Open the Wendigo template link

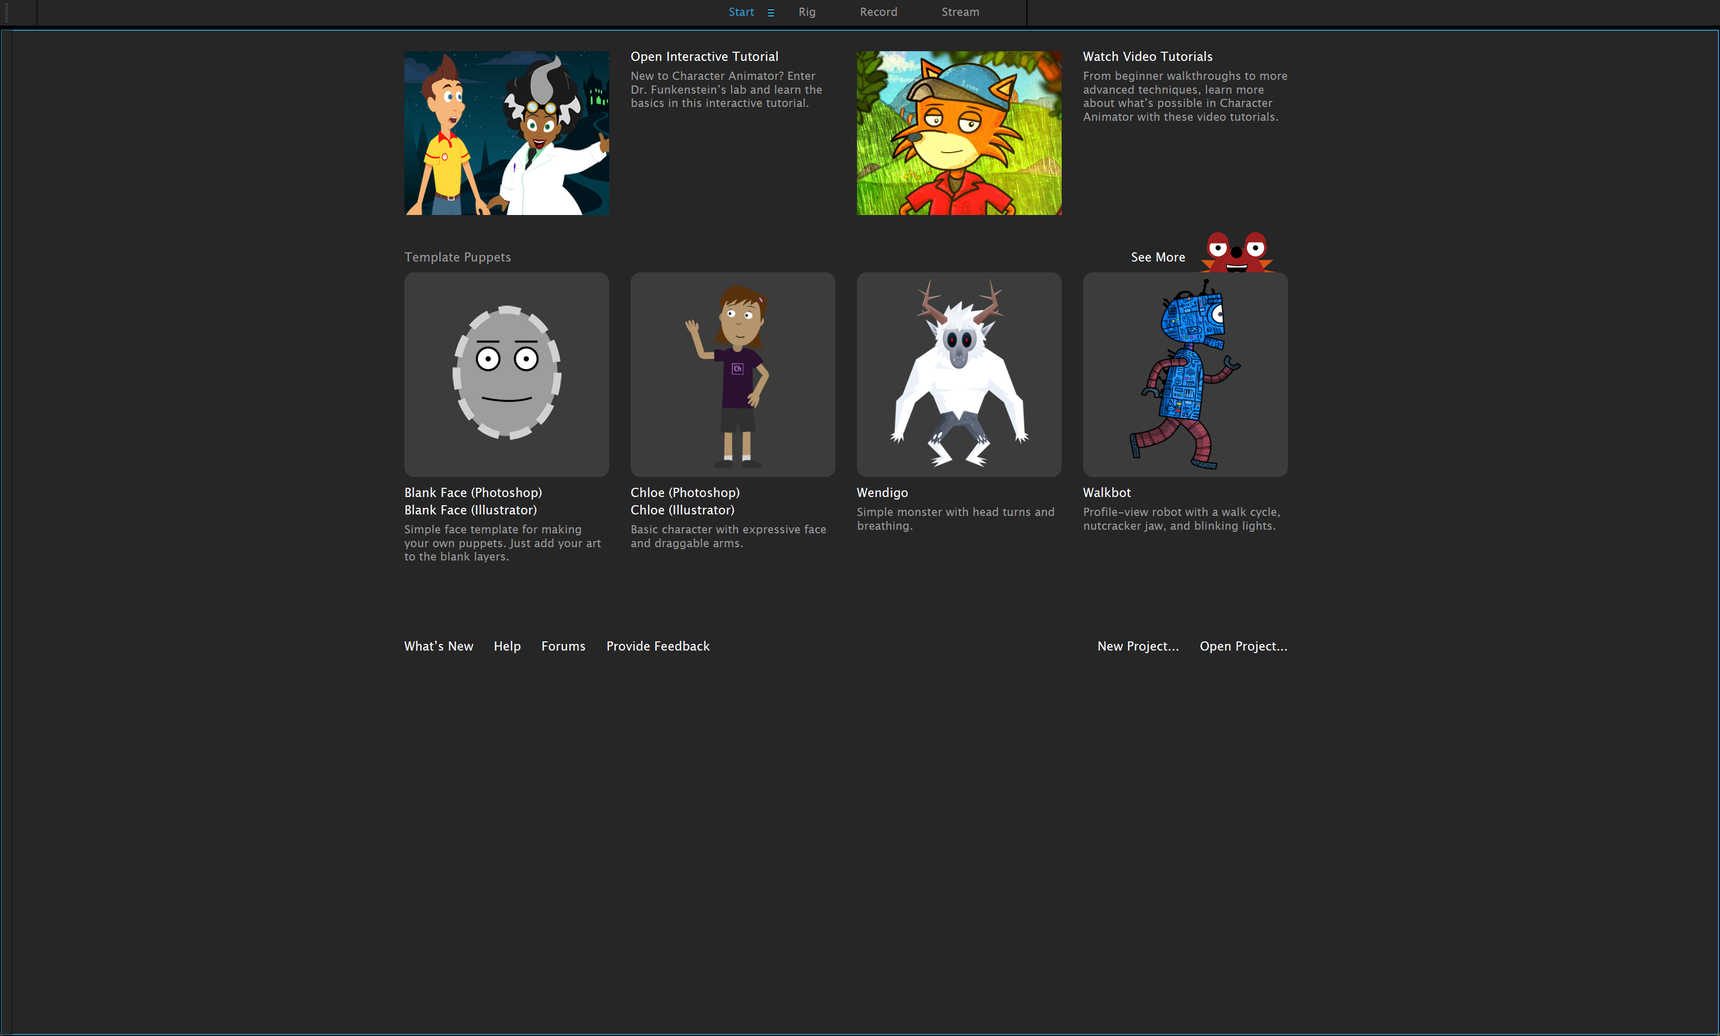(x=882, y=493)
